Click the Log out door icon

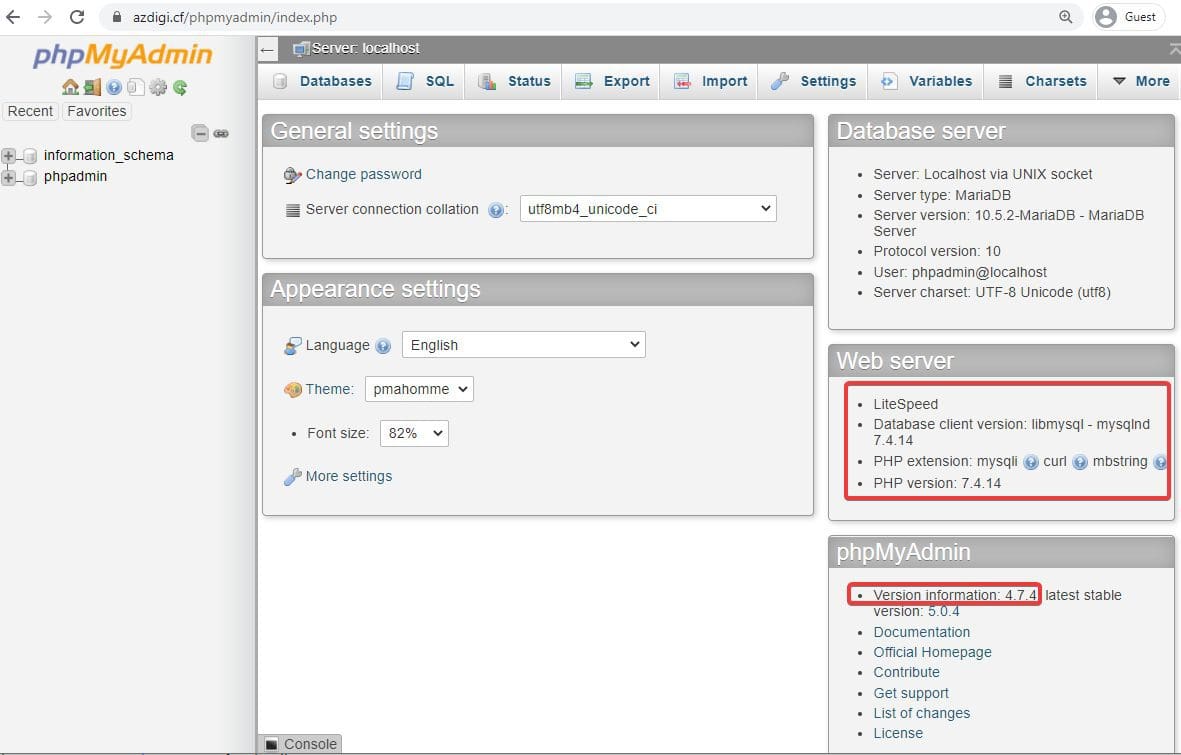coord(92,87)
